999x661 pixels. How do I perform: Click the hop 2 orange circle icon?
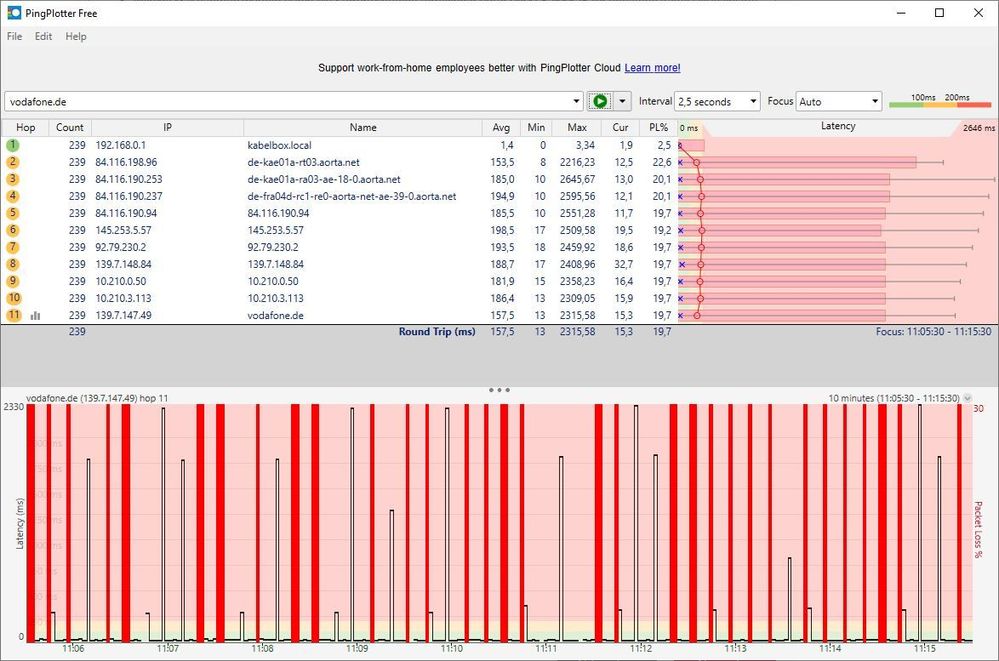pyautogui.click(x=13, y=162)
